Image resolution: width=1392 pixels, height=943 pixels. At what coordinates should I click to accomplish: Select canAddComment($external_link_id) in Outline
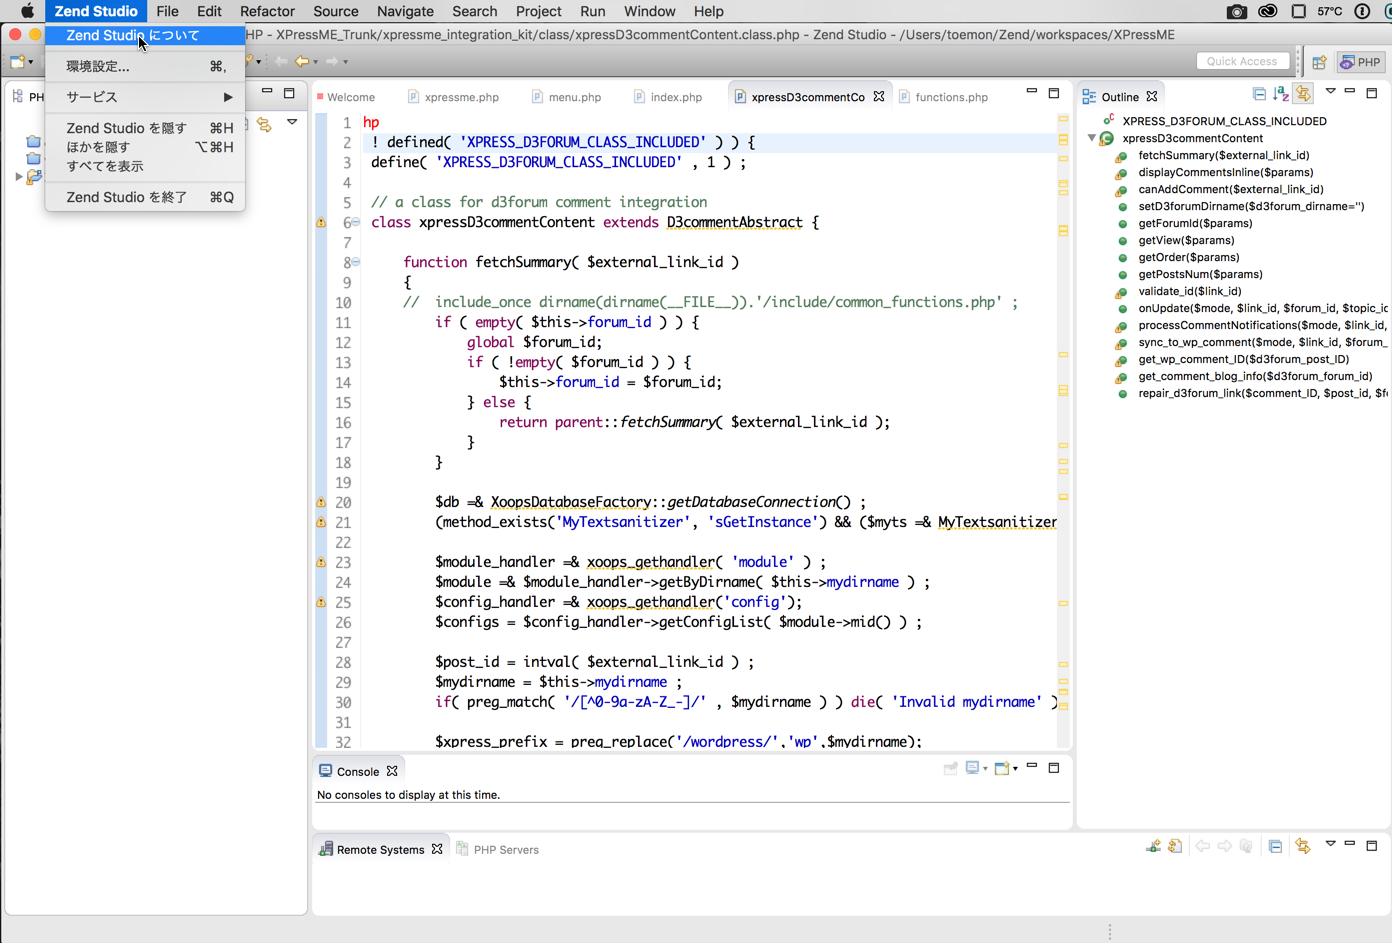coord(1230,189)
